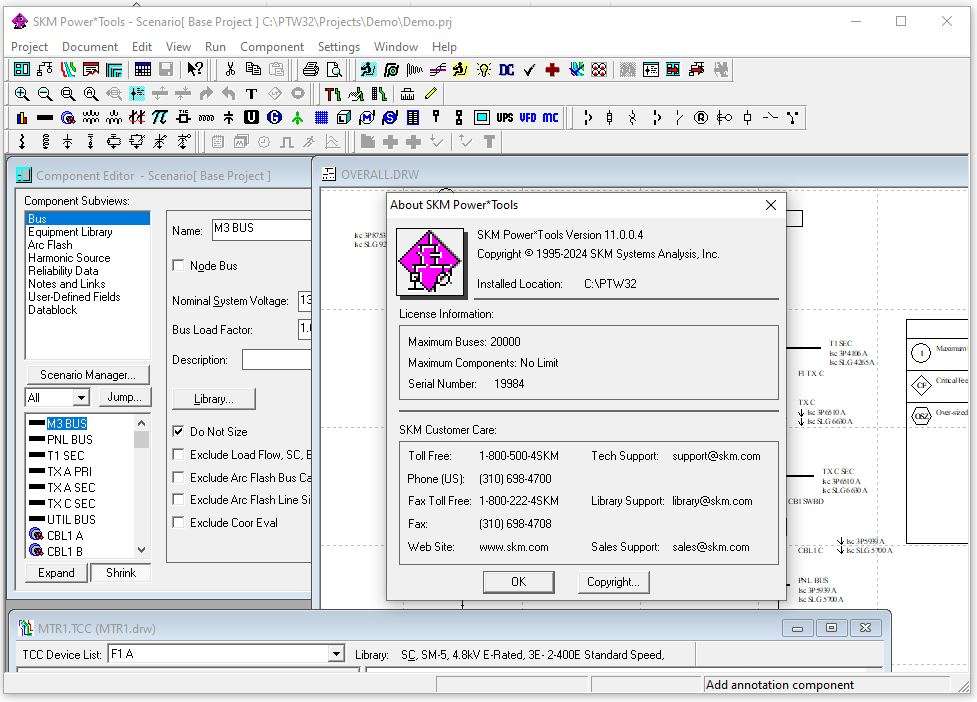Click the scissors Cut toolbar icon
Image resolution: width=977 pixels, height=702 pixels.
(x=230, y=69)
